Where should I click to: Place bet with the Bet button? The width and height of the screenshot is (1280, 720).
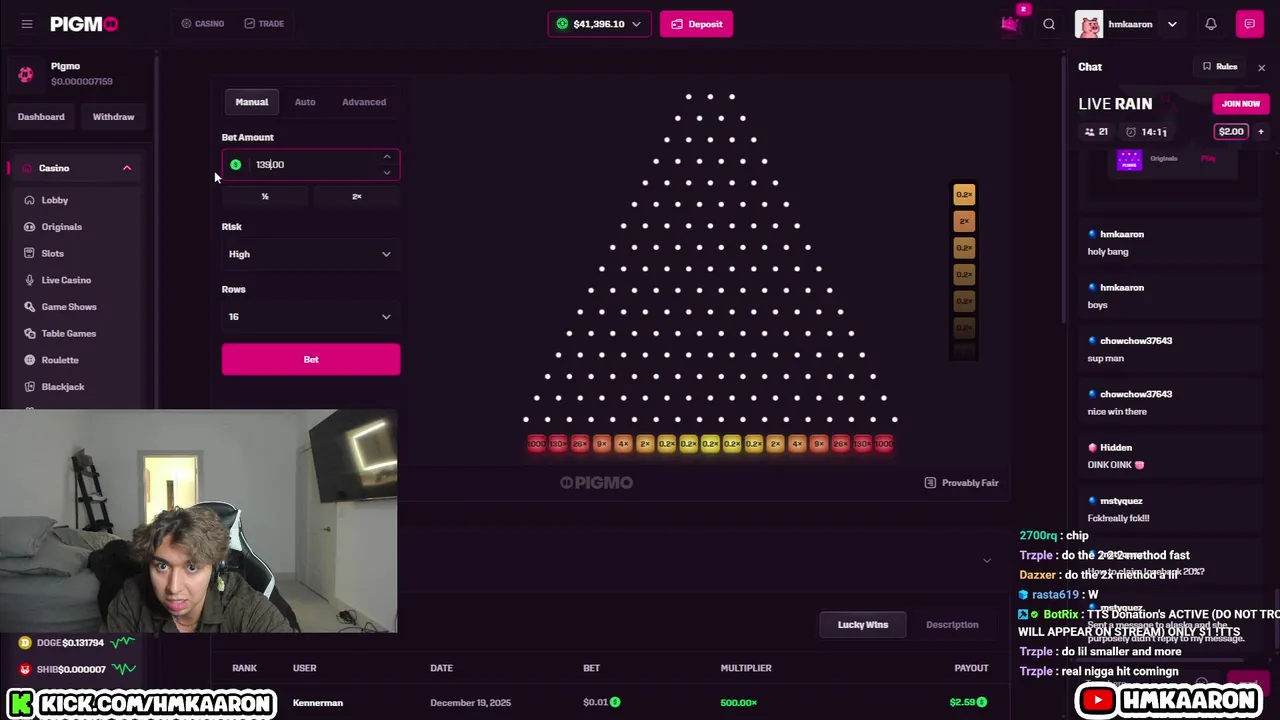click(311, 360)
